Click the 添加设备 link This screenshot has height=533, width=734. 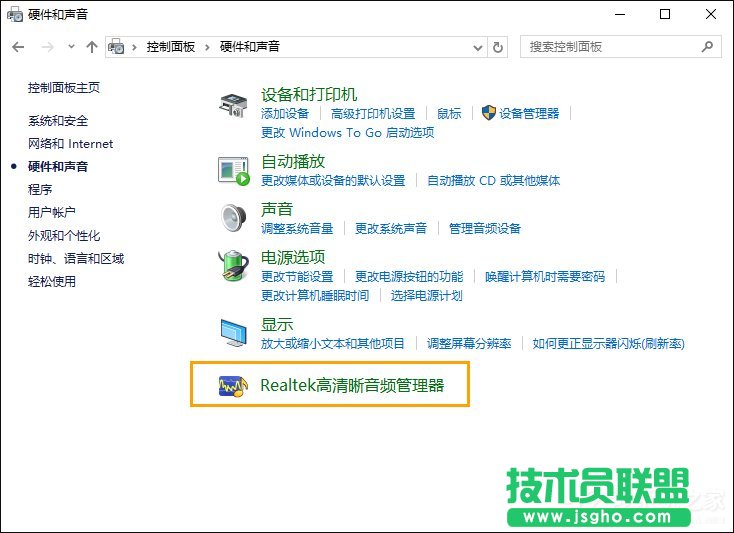point(285,113)
